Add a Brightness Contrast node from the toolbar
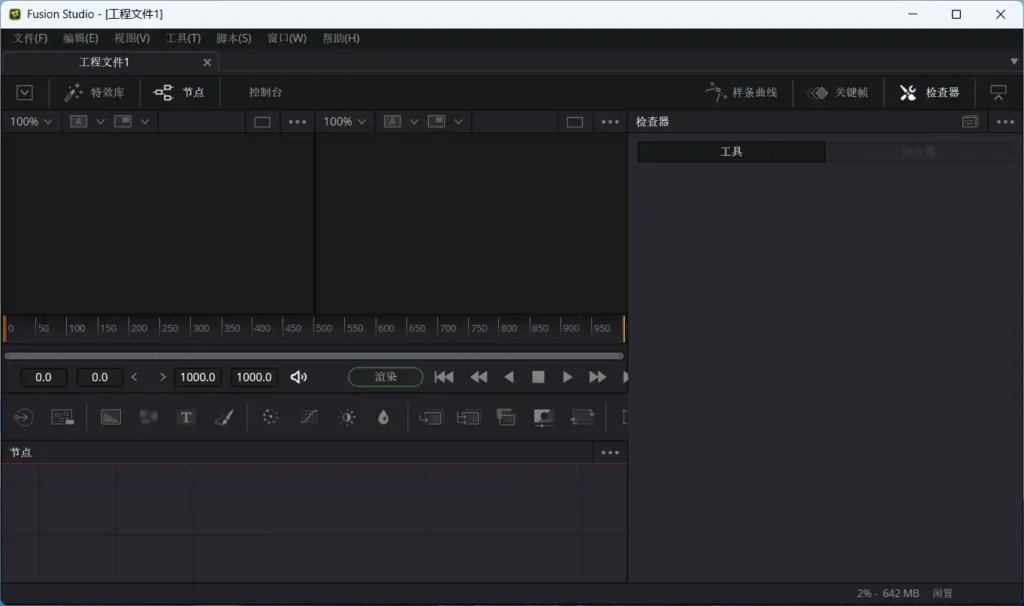This screenshot has height=606, width=1024. click(x=347, y=417)
